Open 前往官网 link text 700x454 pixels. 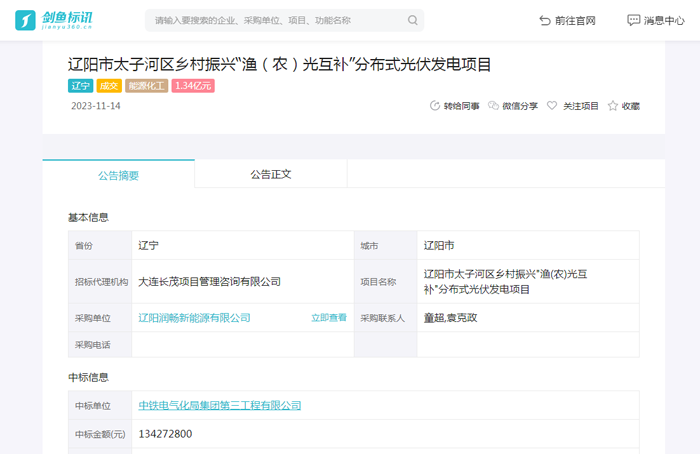[575, 21]
